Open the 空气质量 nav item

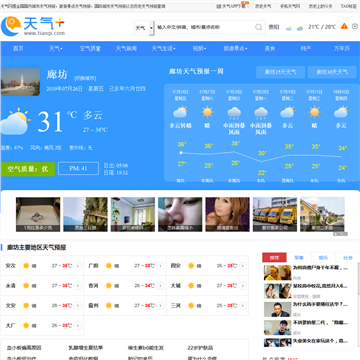[x=90, y=49]
